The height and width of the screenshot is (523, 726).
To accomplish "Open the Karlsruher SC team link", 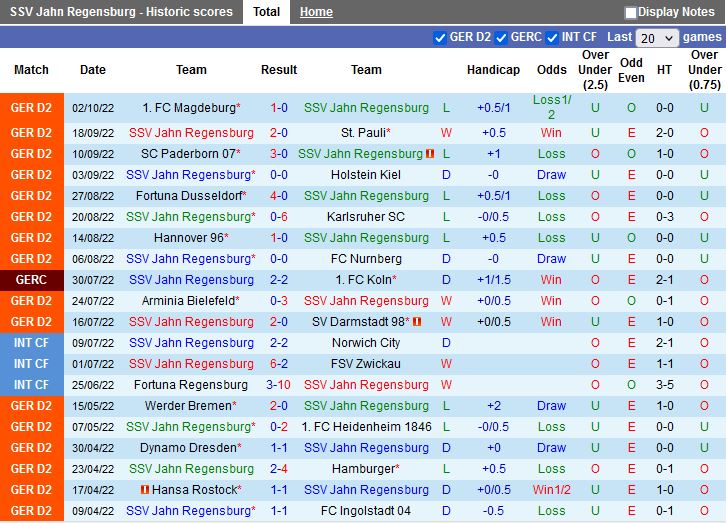I will (366, 217).
